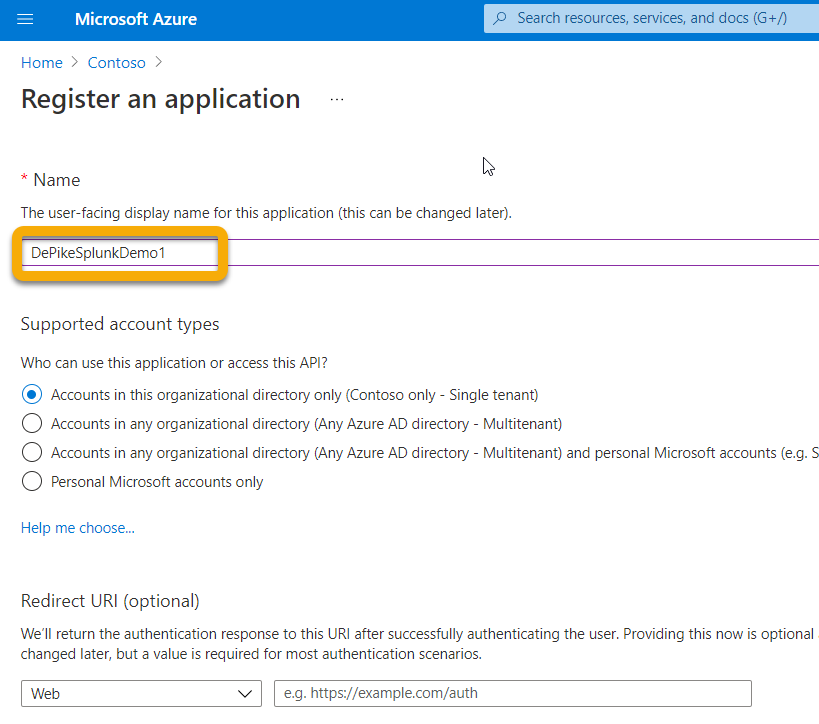
Task: Click the Help me choose link
Action: click(x=78, y=528)
